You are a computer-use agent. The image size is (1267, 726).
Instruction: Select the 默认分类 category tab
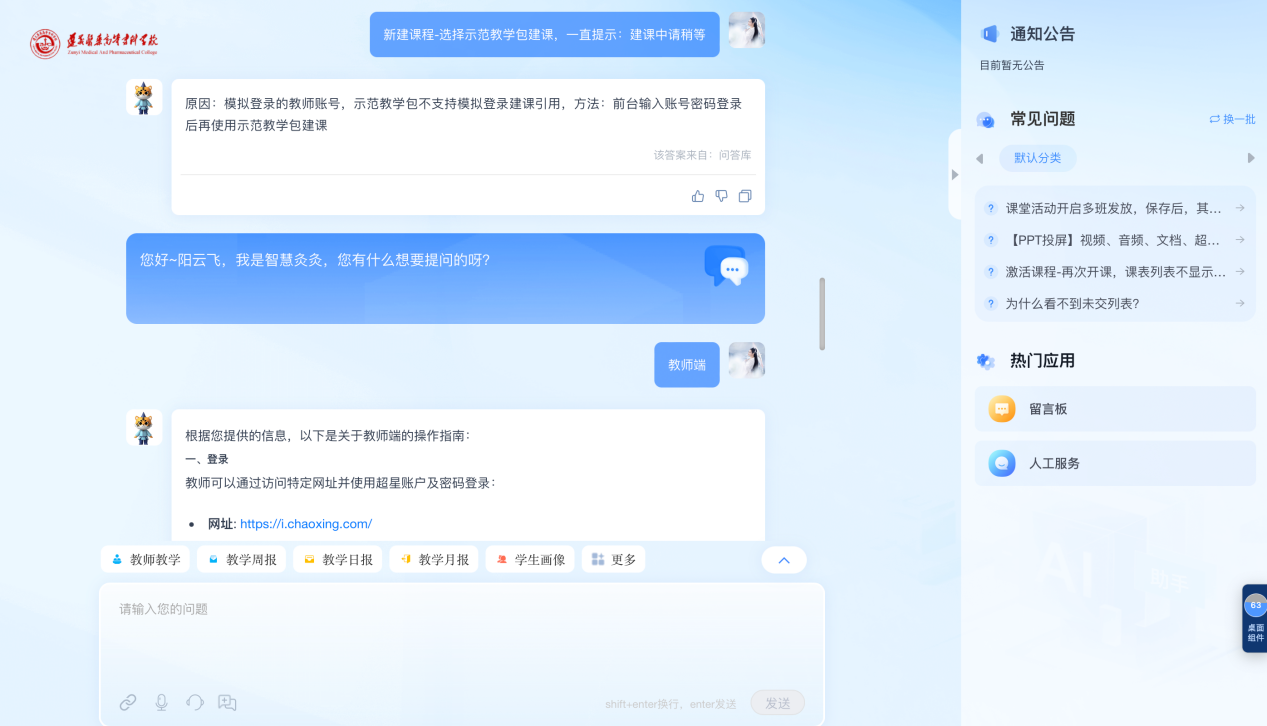[x=1037, y=158]
